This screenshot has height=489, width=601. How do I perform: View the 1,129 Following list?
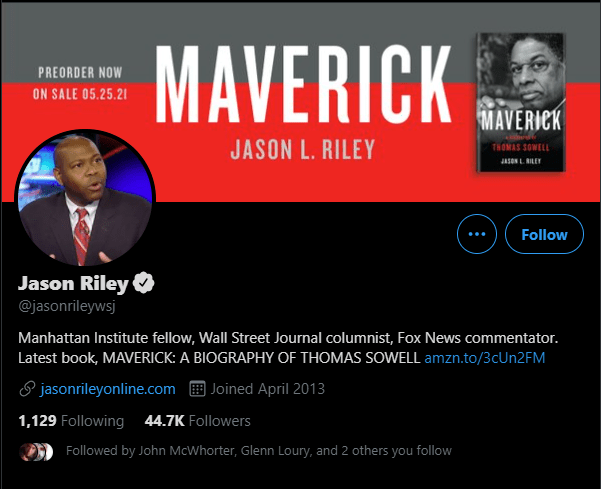pyautogui.click(x=71, y=421)
